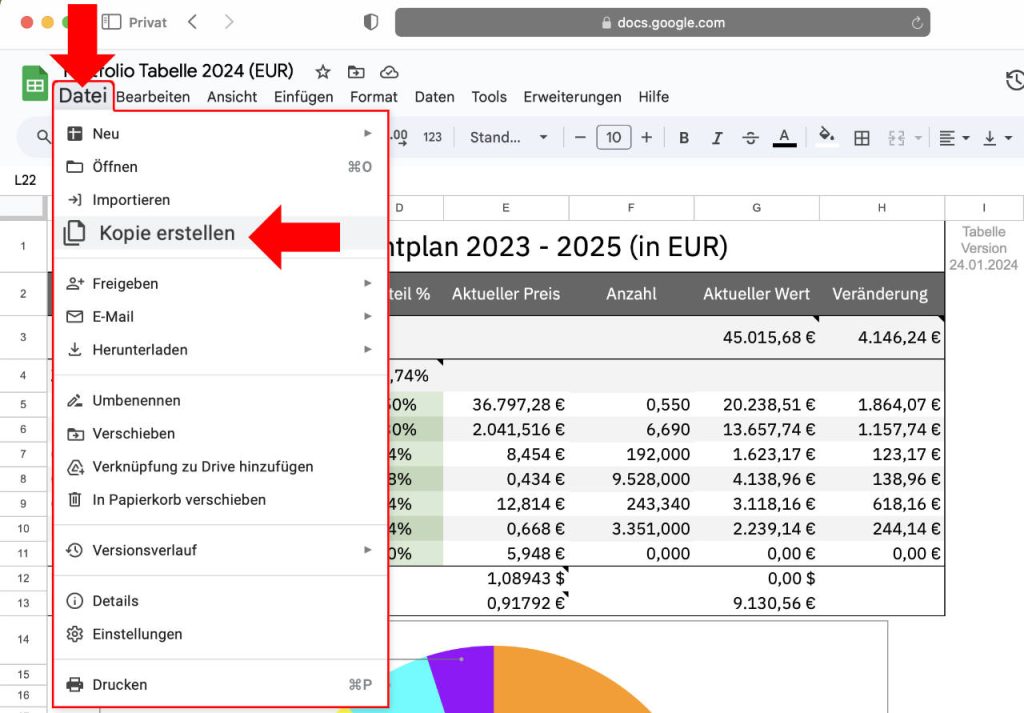Screen dimensions: 1024x713
Task: Select row 7 header
Action: click(24, 454)
